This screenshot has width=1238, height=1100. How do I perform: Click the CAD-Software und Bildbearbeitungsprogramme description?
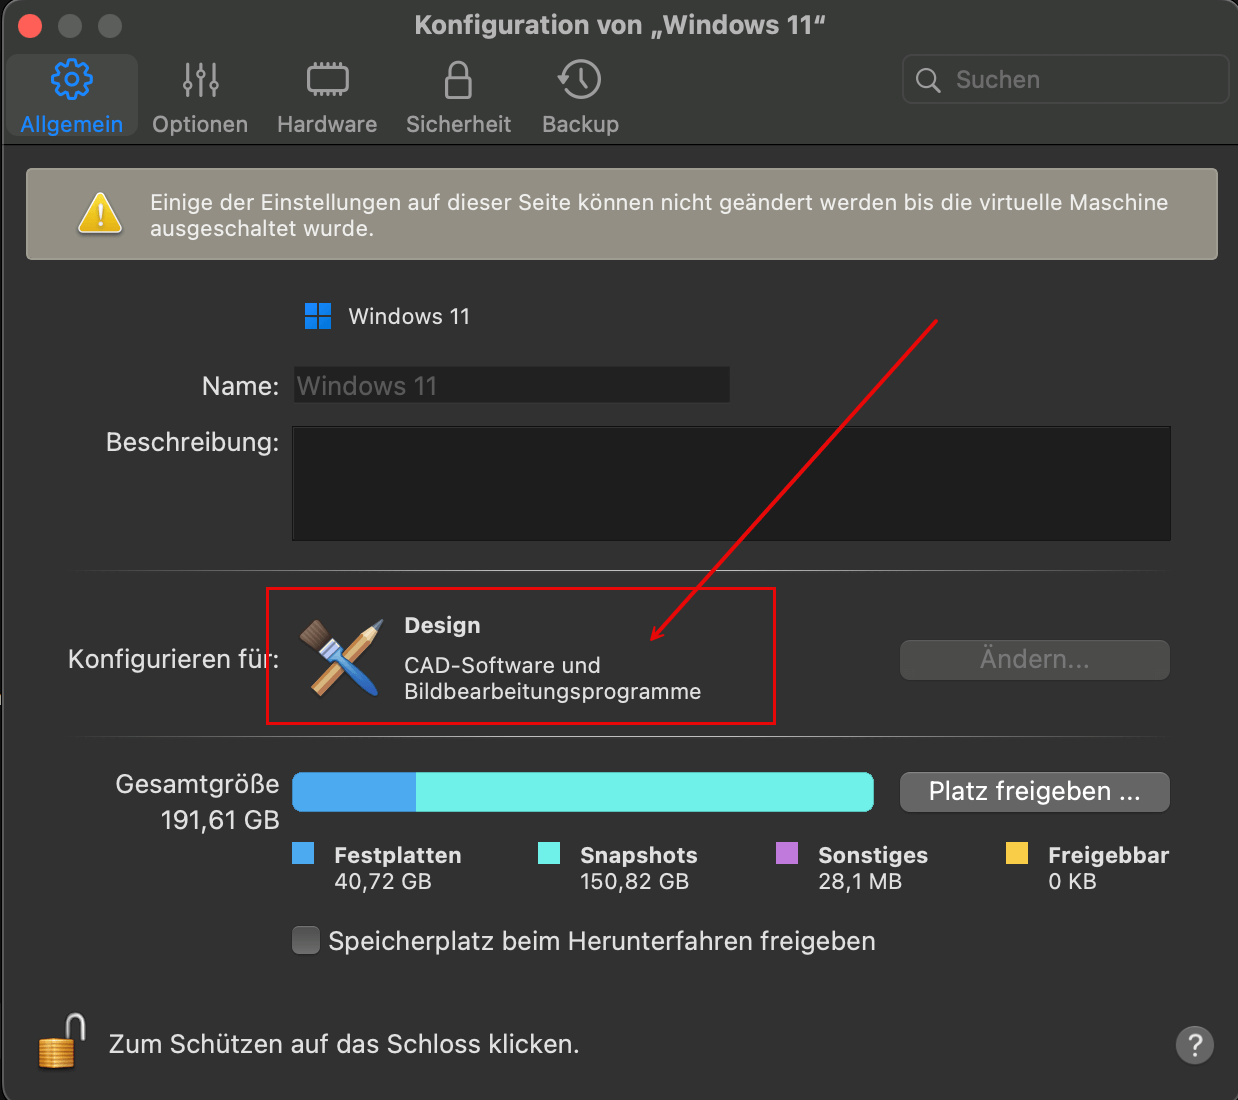pos(552,678)
